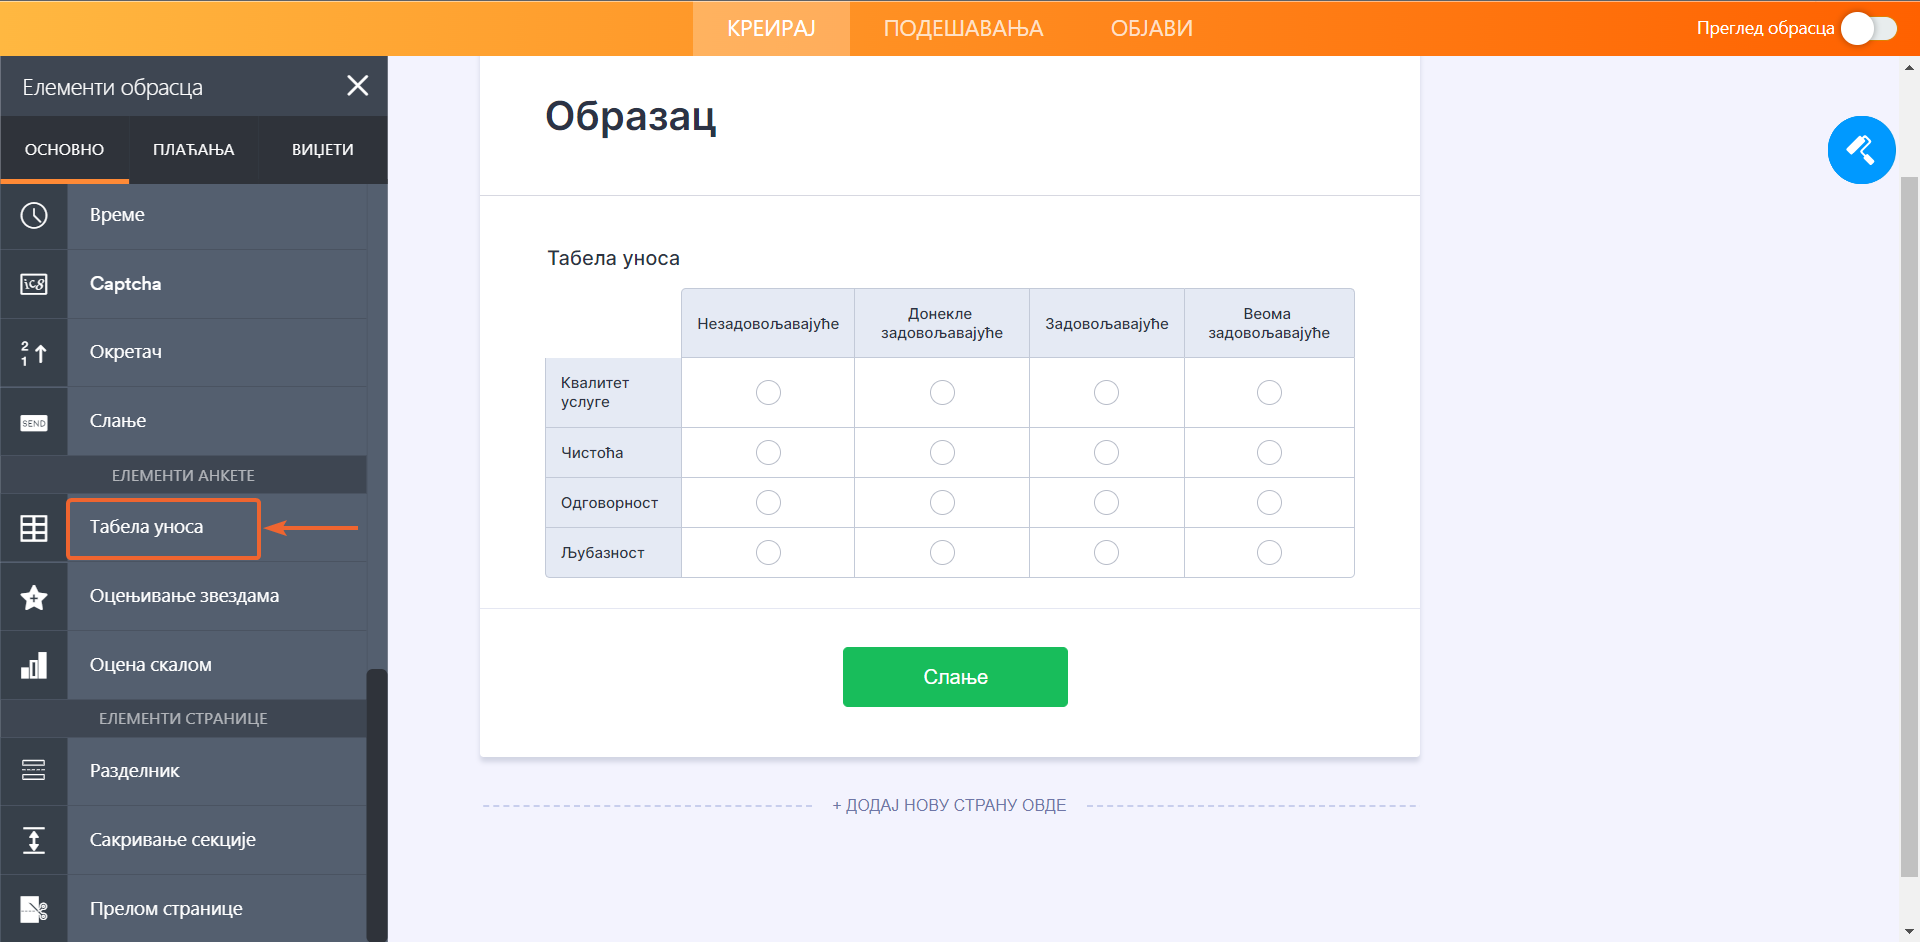Click the page scrollbar up arrow
The width and height of the screenshot is (1920, 942).
tap(1909, 68)
